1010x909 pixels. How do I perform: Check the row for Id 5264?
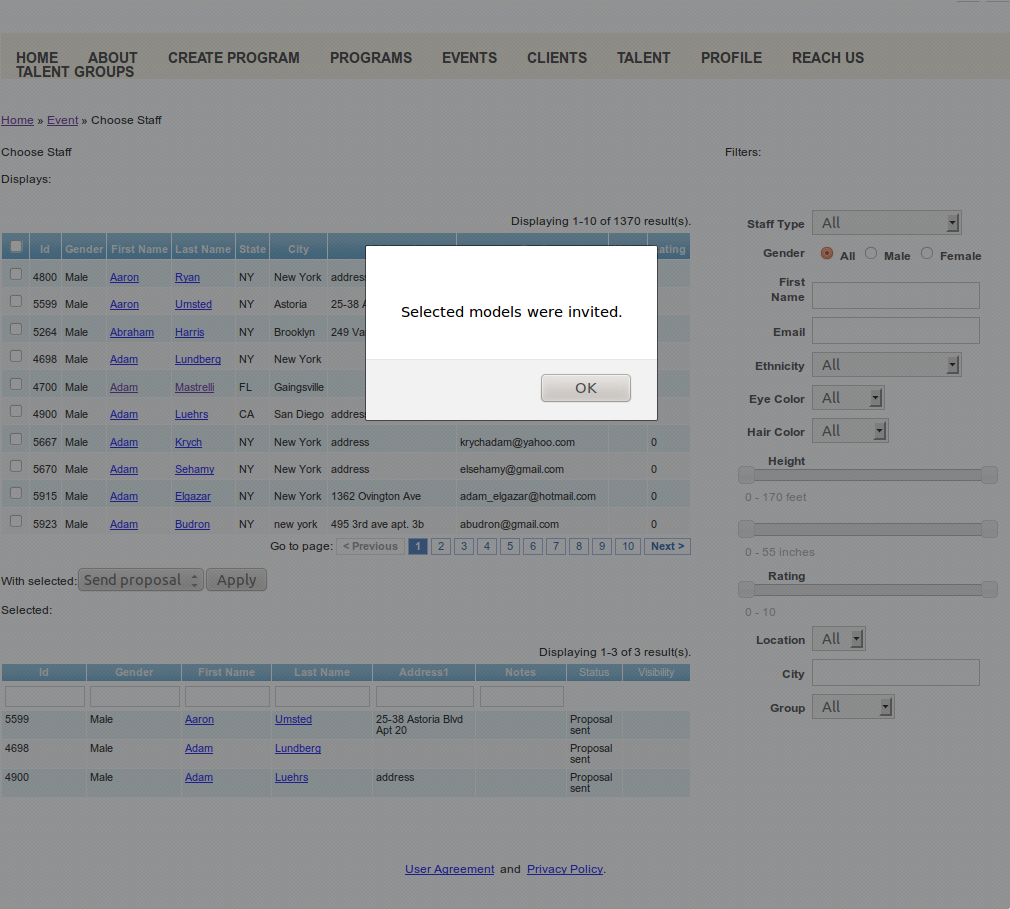click(x=16, y=329)
